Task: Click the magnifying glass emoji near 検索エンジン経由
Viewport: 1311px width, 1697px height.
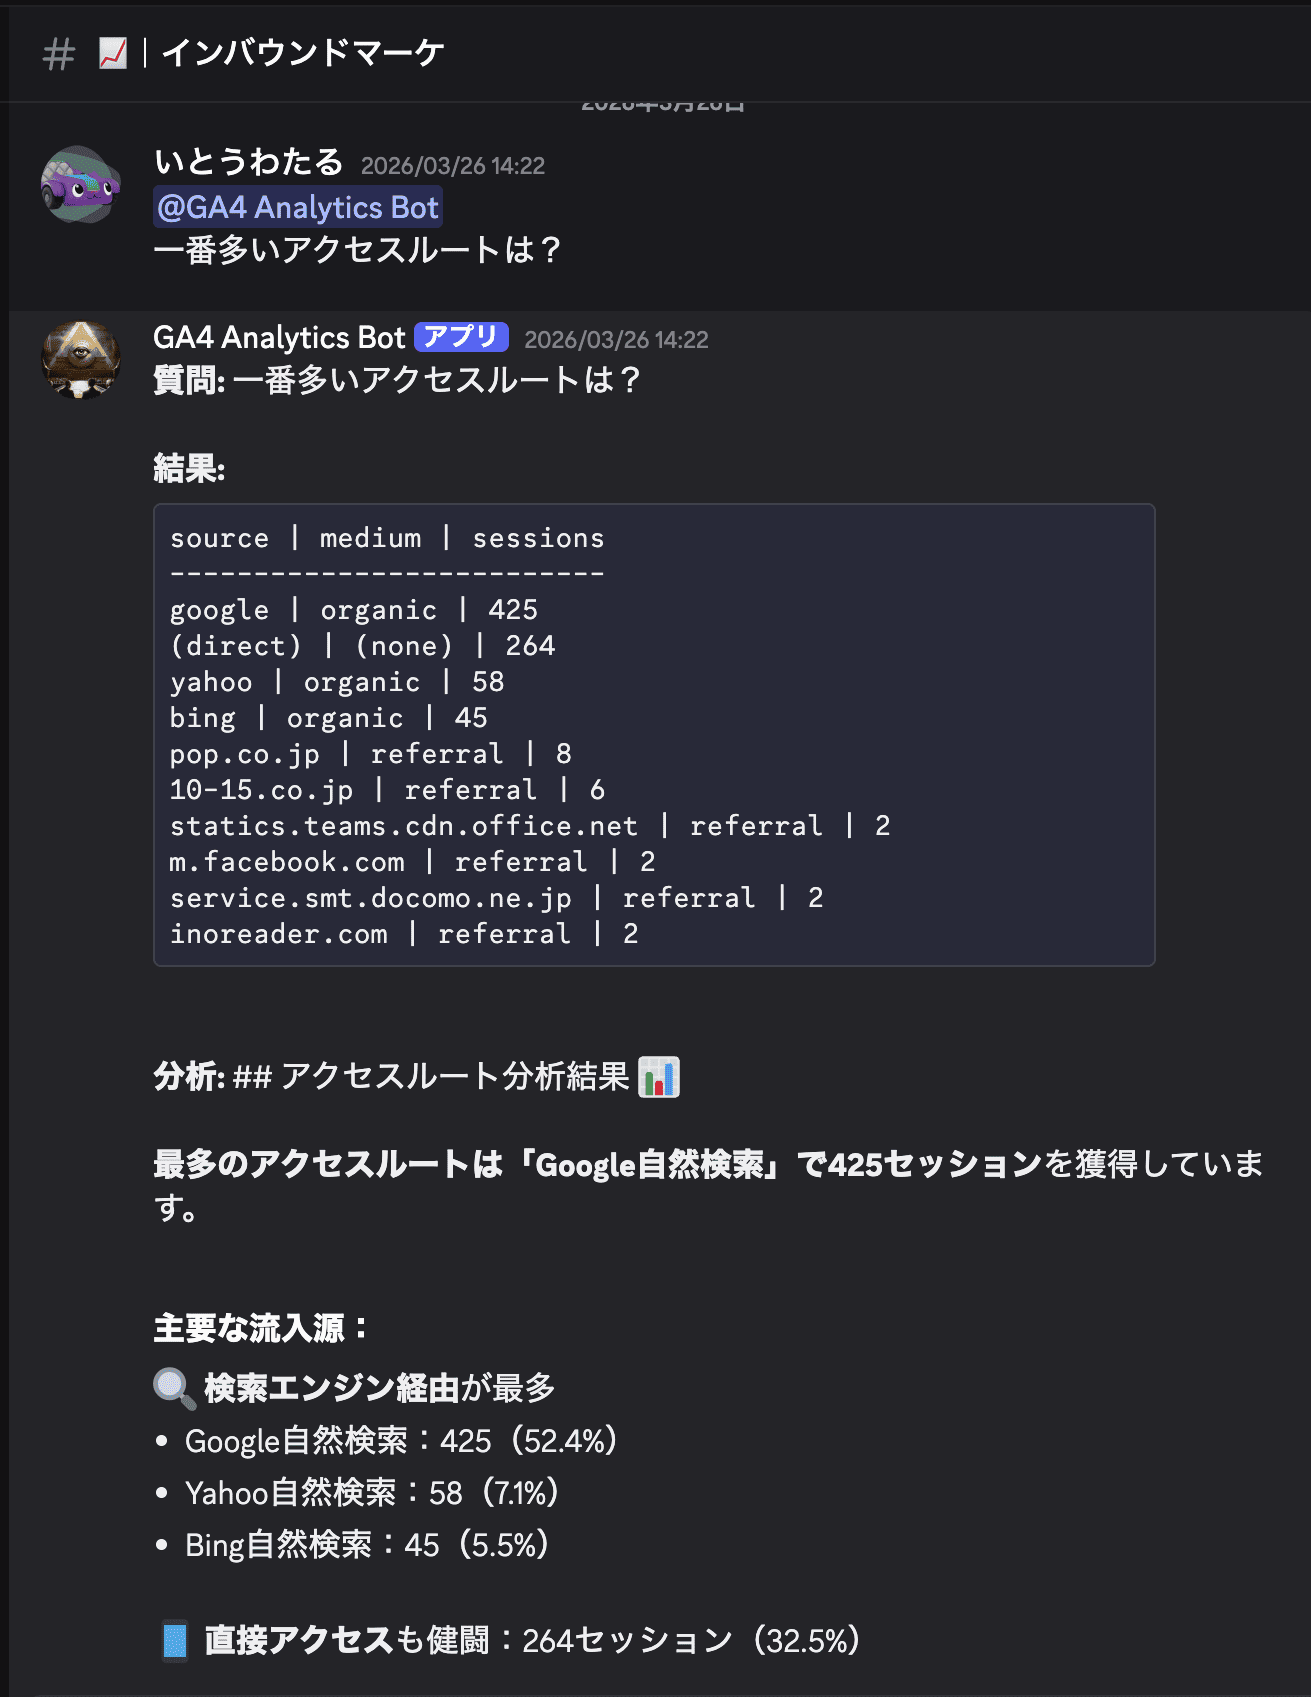Action: 174,1388
